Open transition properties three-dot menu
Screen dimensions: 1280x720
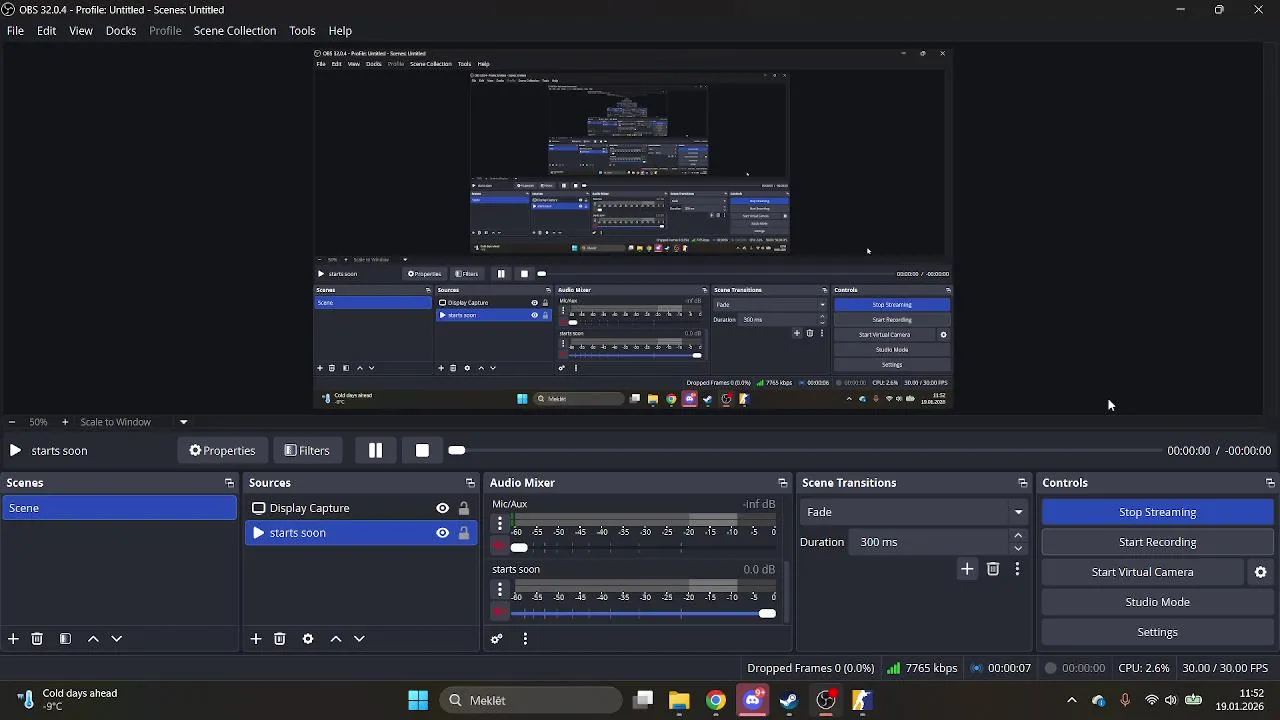pyautogui.click(x=1017, y=569)
